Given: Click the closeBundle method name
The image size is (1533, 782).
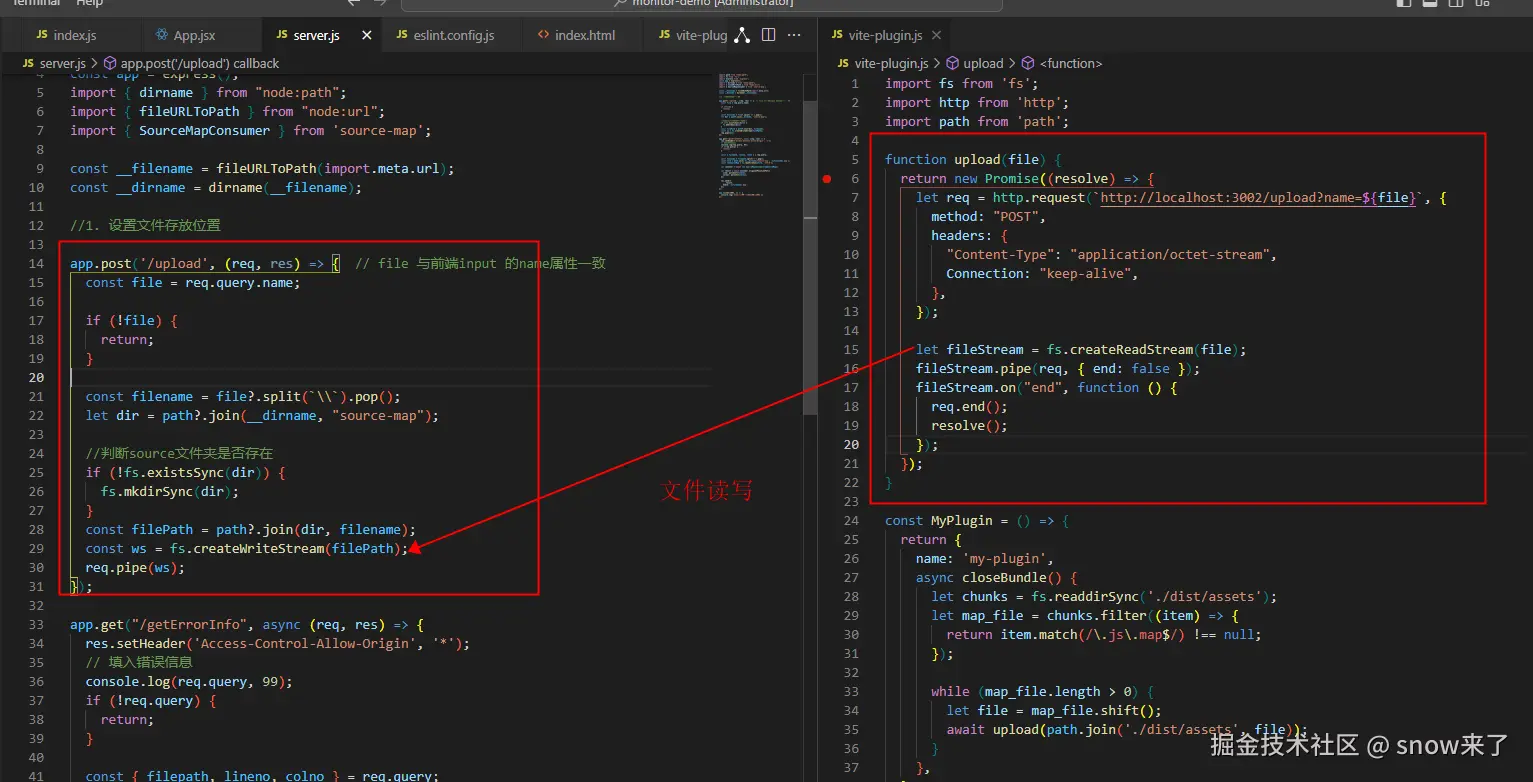Looking at the screenshot, I should tap(1004, 578).
